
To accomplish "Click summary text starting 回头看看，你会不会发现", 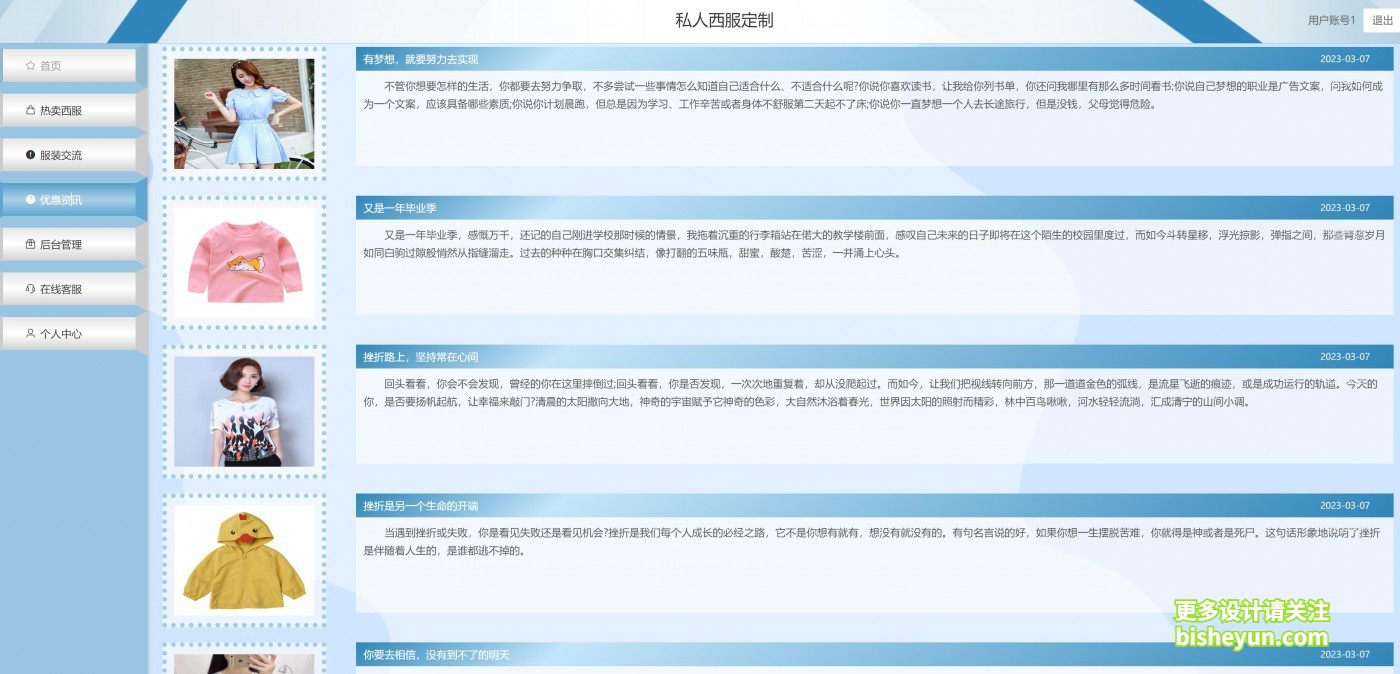I will coord(871,393).
